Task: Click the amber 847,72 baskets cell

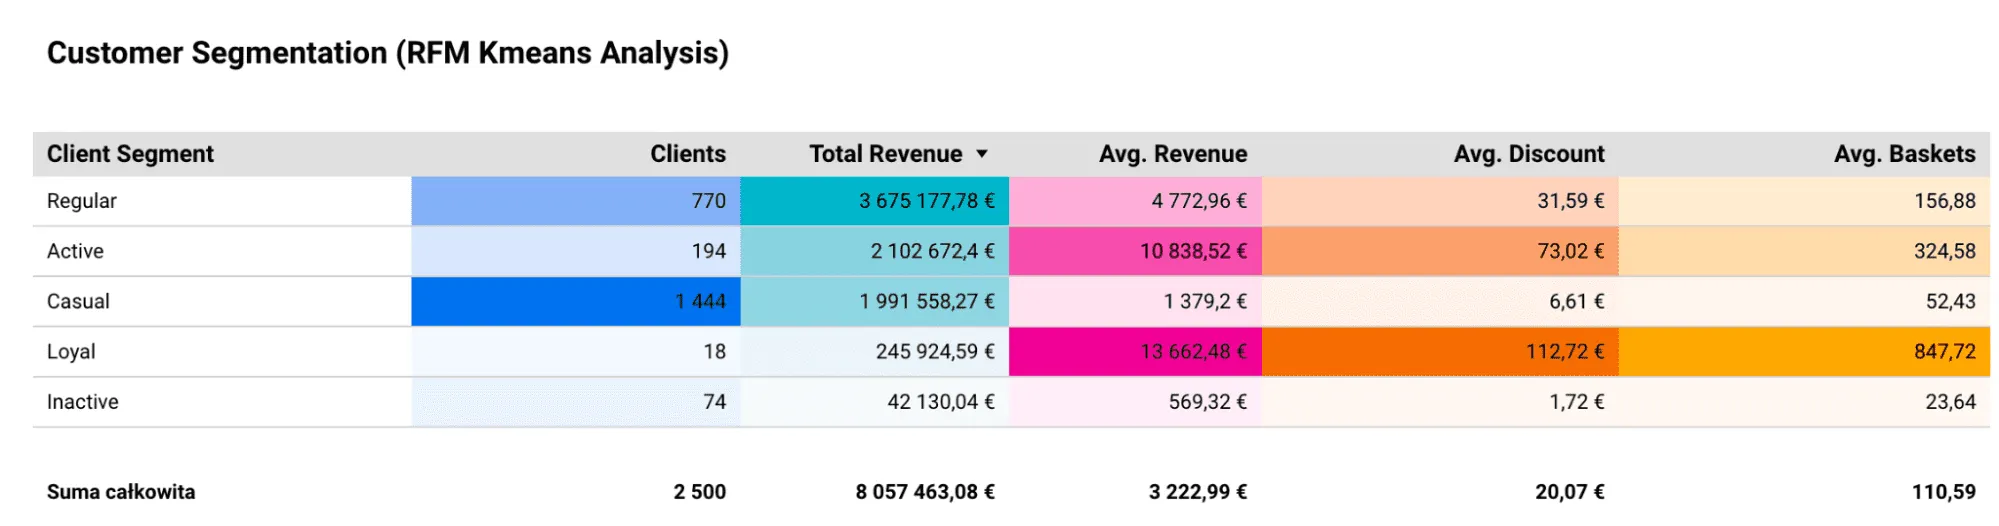Action: [x=1804, y=351]
